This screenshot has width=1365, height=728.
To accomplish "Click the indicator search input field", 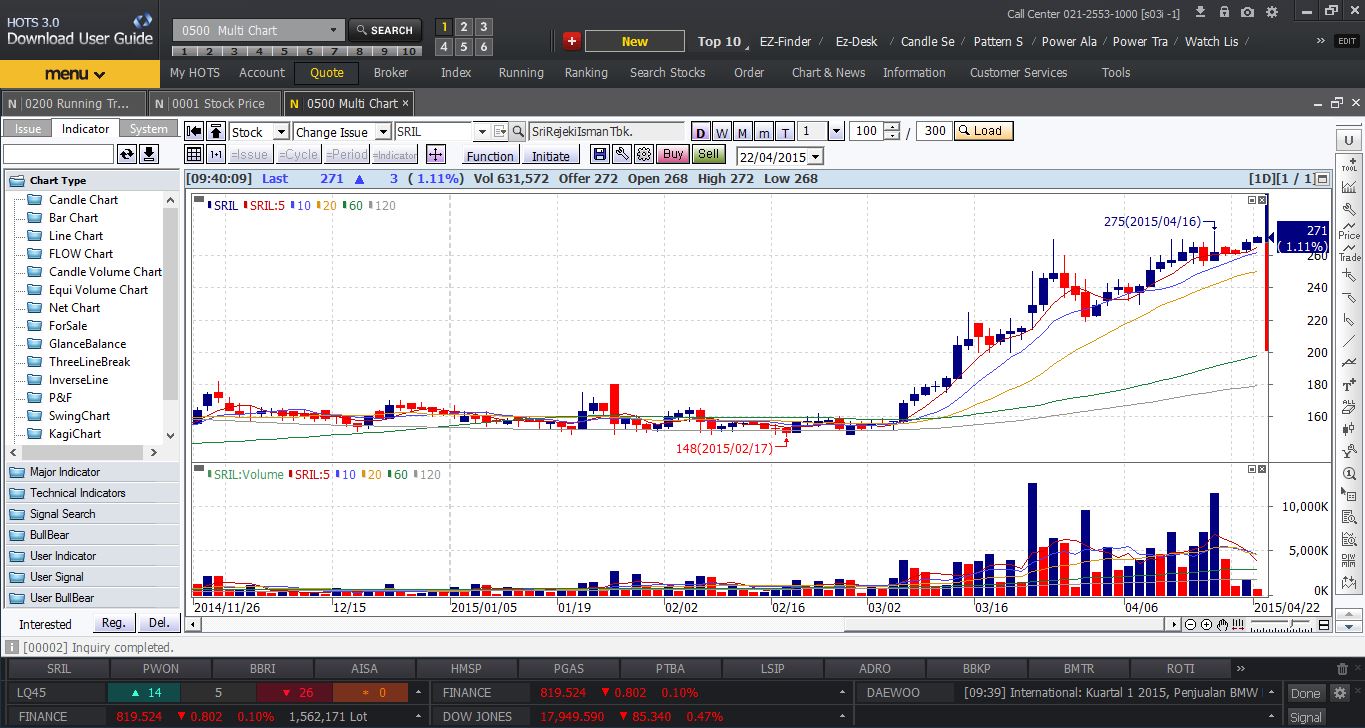I will point(59,154).
